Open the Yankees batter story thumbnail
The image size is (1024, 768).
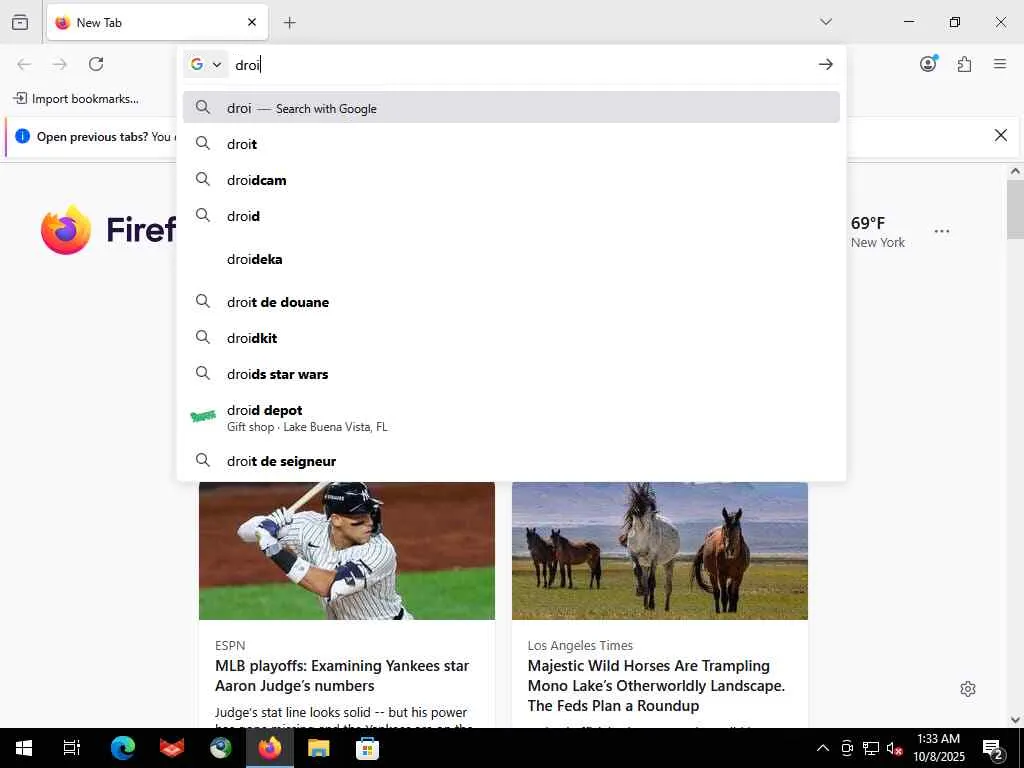point(347,551)
